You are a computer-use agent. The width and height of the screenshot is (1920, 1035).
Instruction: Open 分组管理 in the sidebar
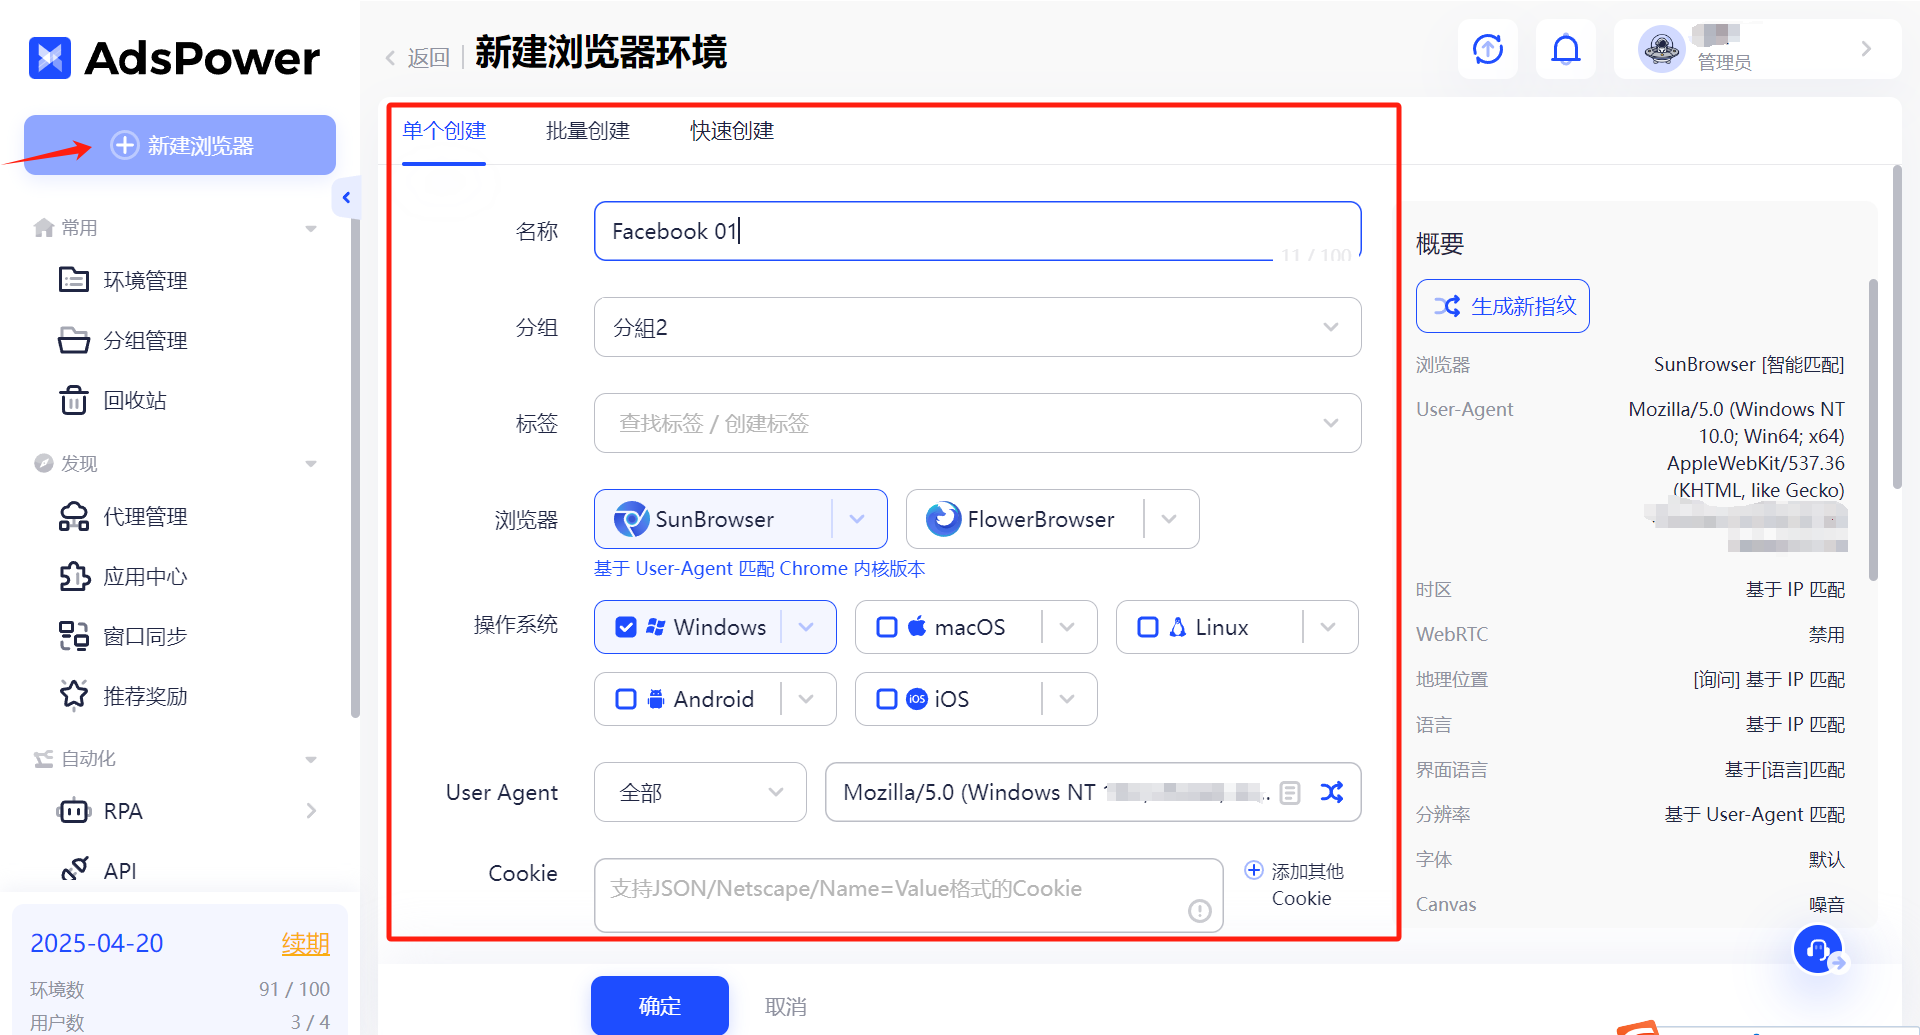145,340
